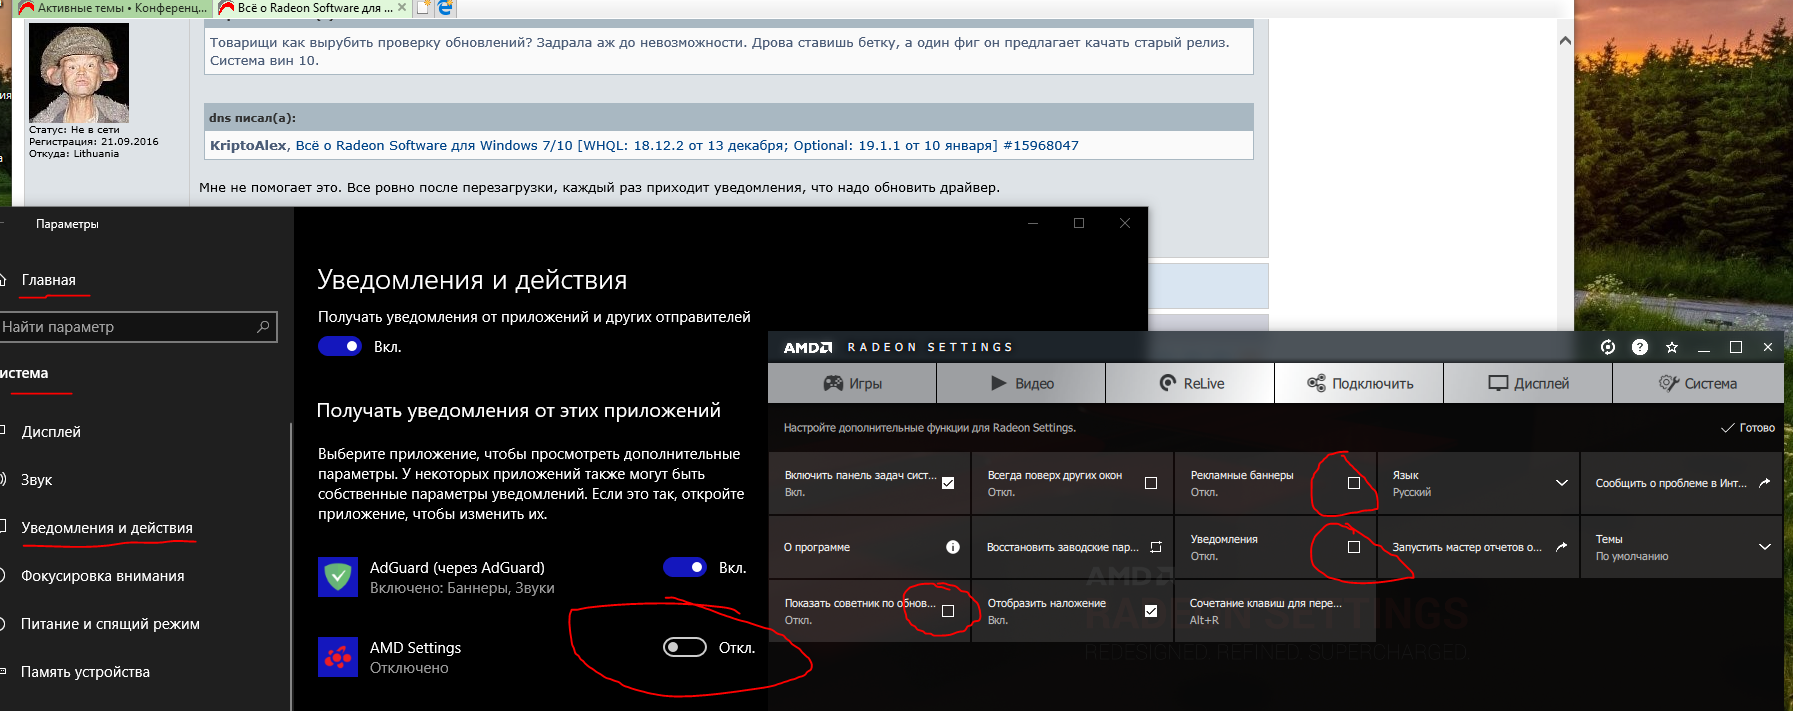Click the new tab page icon in browser
Viewport: 1793px width, 711px height.
pyautogui.click(x=424, y=8)
